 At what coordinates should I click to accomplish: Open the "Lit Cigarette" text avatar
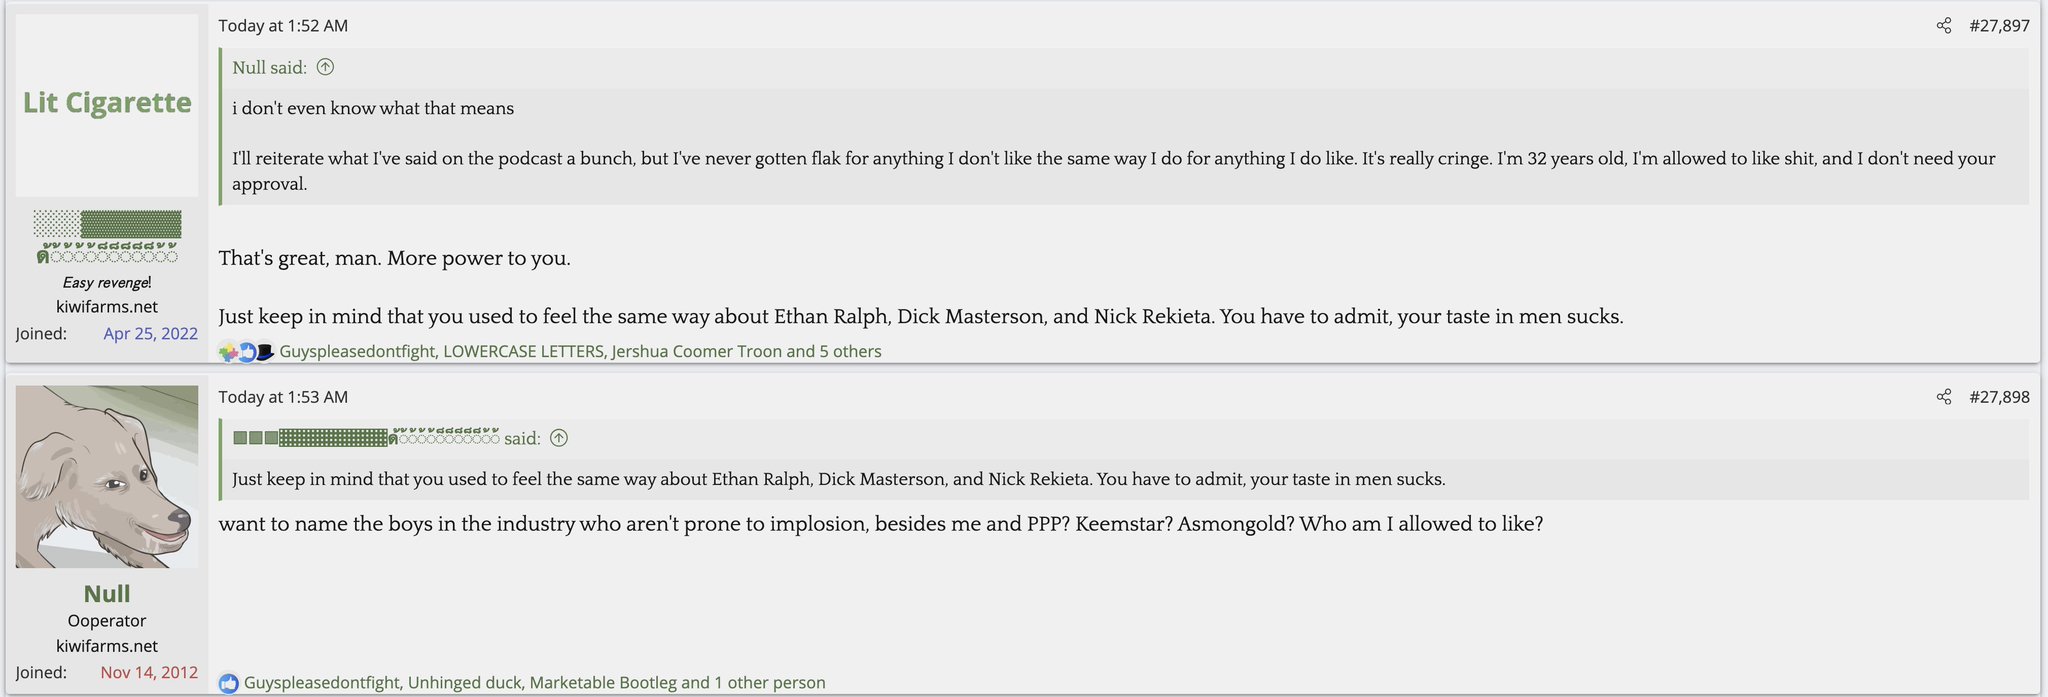pyautogui.click(x=107, y=104)
